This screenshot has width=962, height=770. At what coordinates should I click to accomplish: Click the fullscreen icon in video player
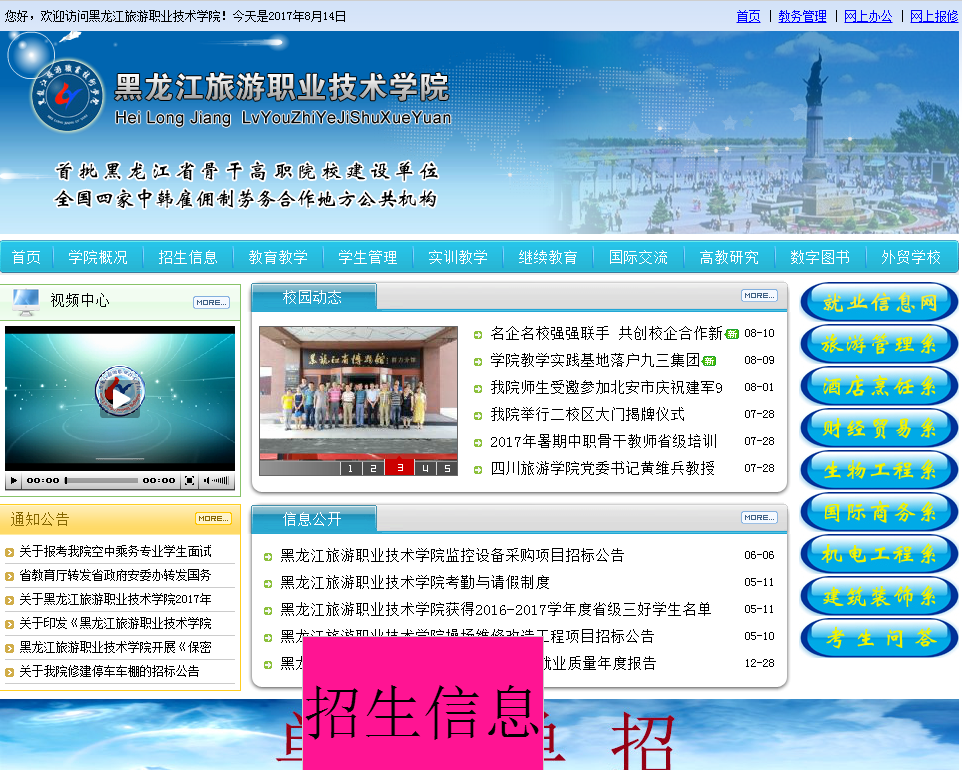(x=189, y=481)
